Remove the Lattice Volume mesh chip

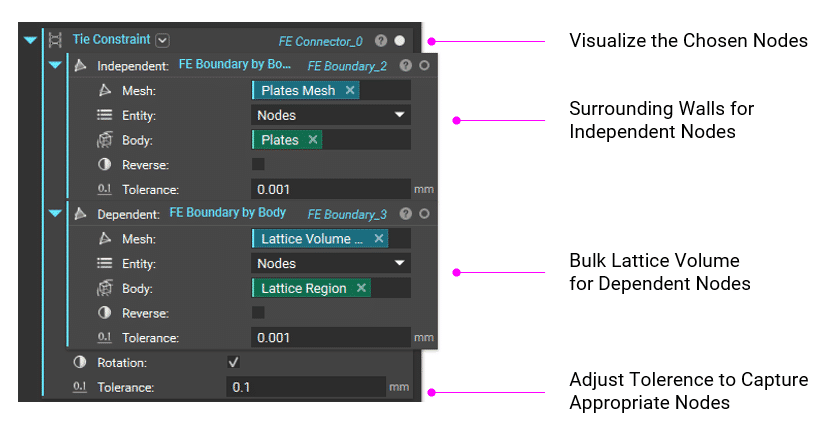(378, 239)
